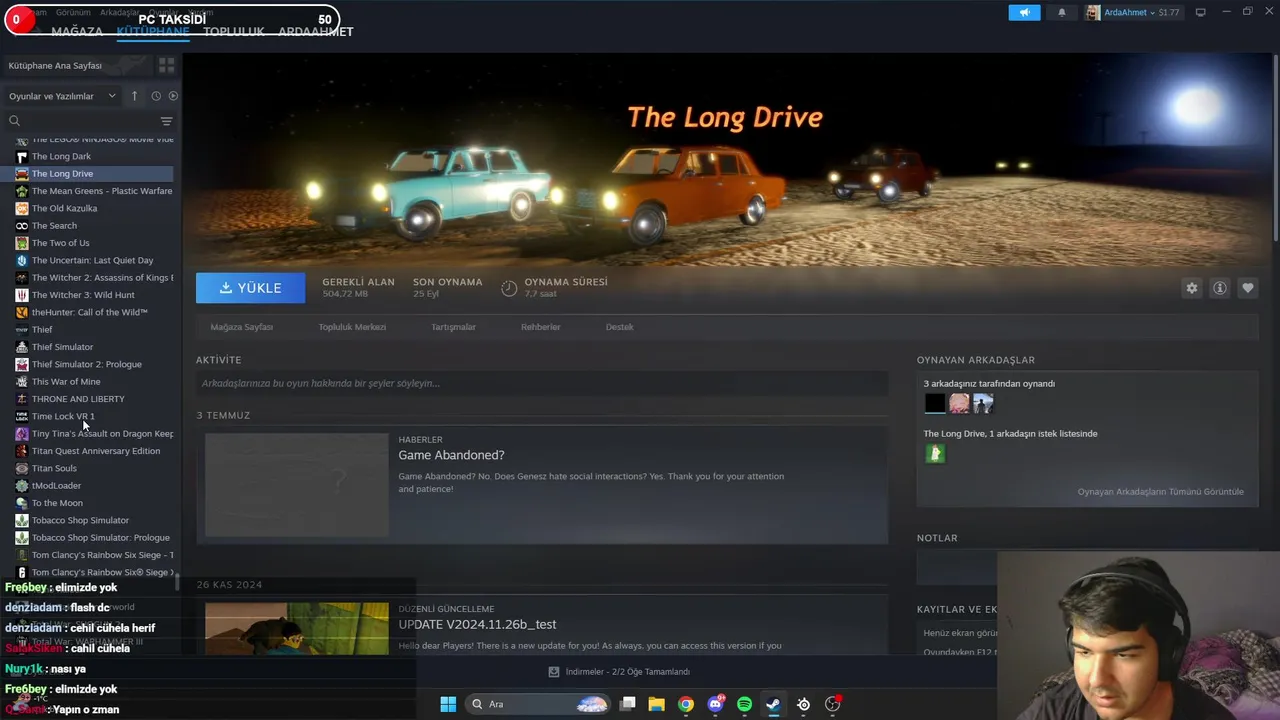Click the blue YÜKLE install button
The image size is (1280, 720).
click(x=251, y=288)
